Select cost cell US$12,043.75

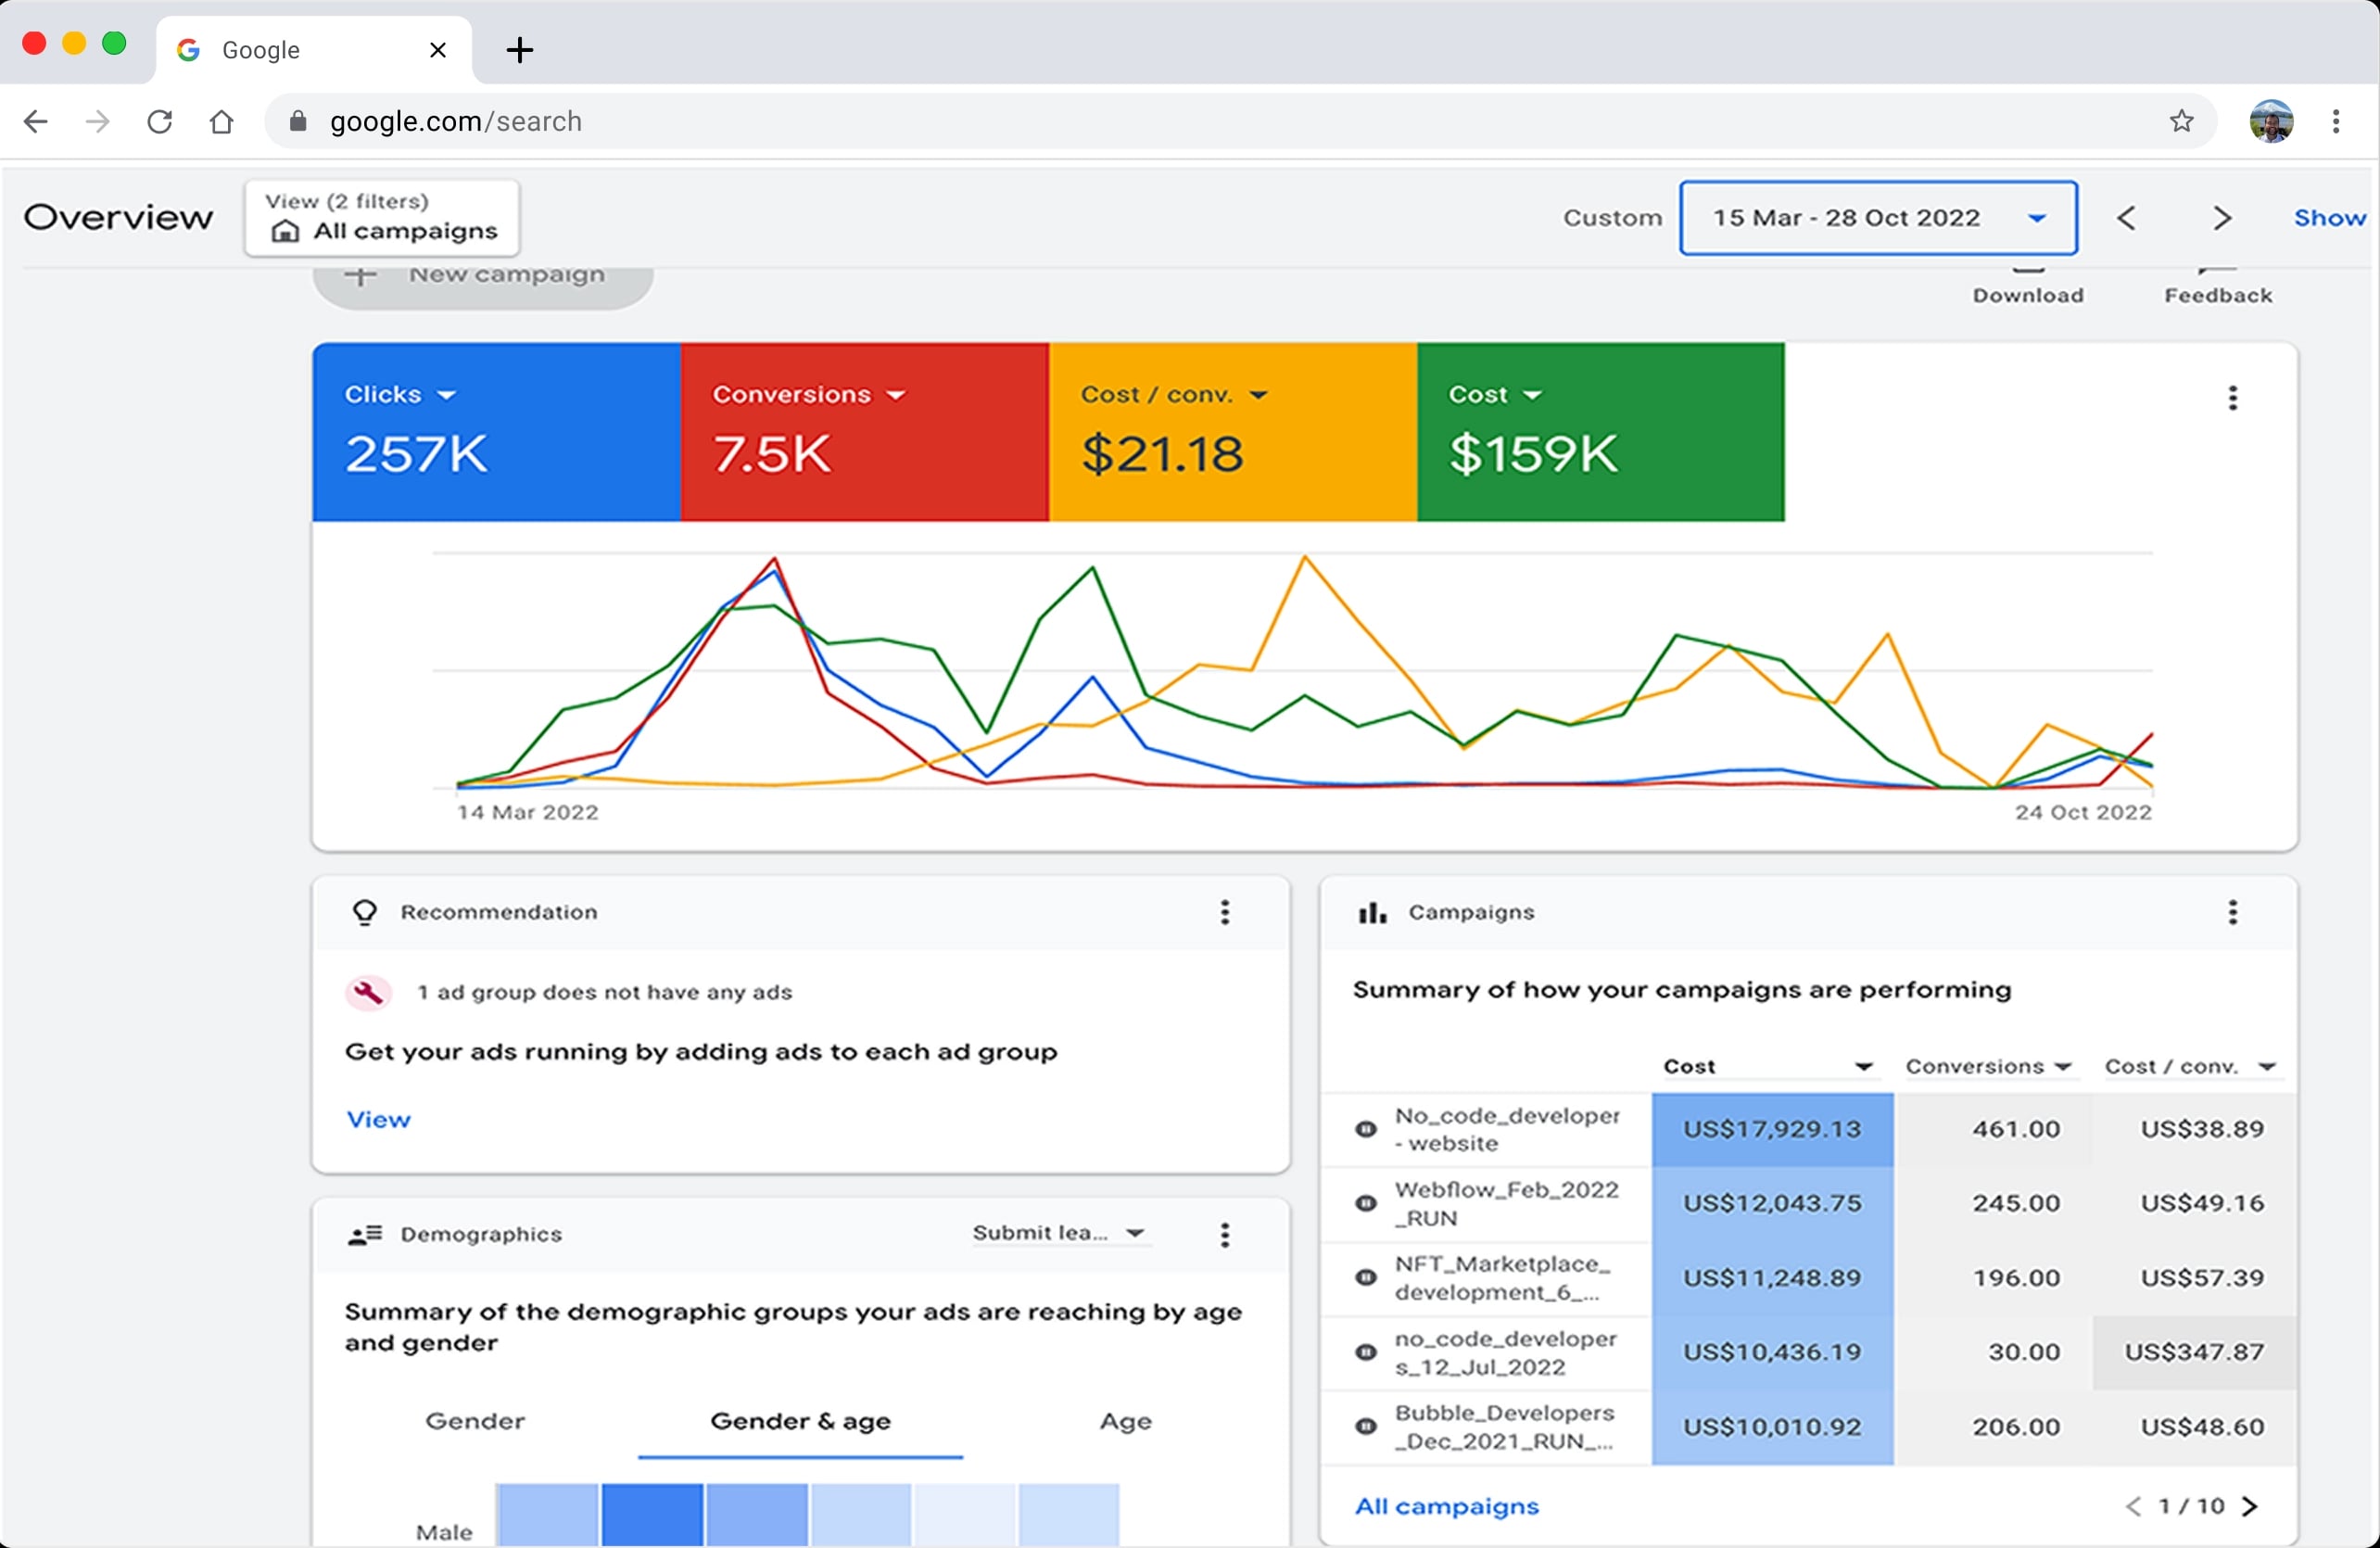(1772, 1203)
